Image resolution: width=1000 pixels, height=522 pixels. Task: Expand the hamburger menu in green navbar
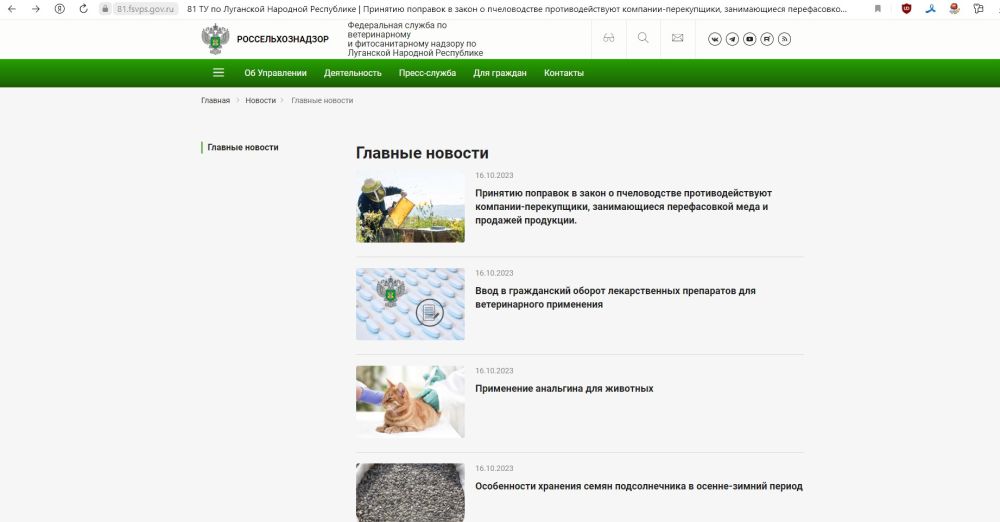point(219,73)
